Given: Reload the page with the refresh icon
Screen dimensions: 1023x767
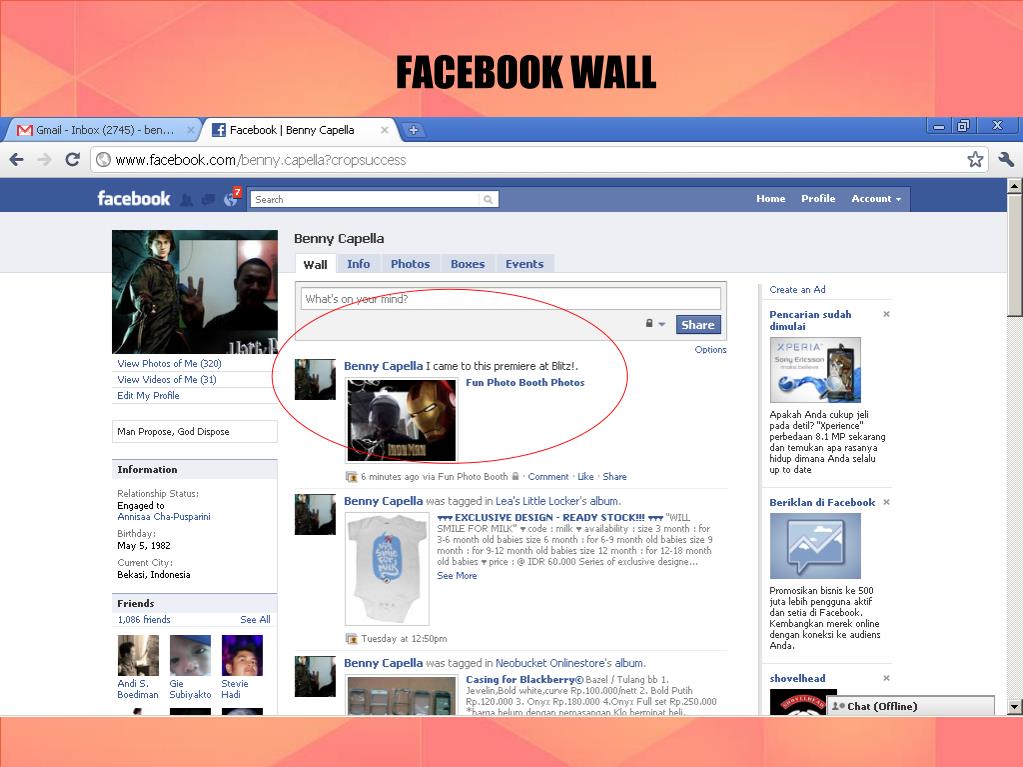Looking at the screenshot, I should click(72, 159).
